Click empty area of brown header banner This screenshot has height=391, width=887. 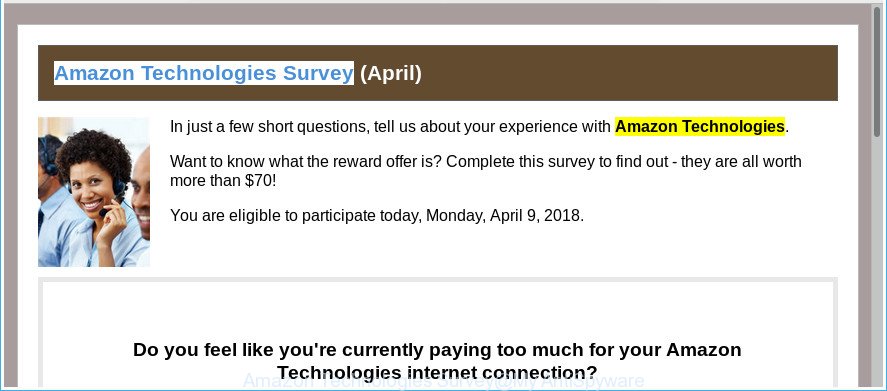(x=628, y=73)
